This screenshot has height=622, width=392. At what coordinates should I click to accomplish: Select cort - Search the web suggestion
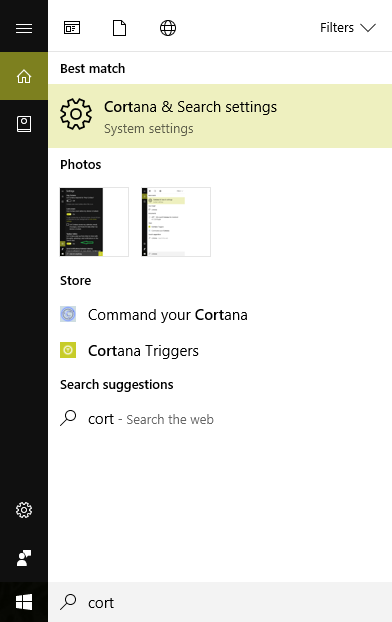point(220,419)
